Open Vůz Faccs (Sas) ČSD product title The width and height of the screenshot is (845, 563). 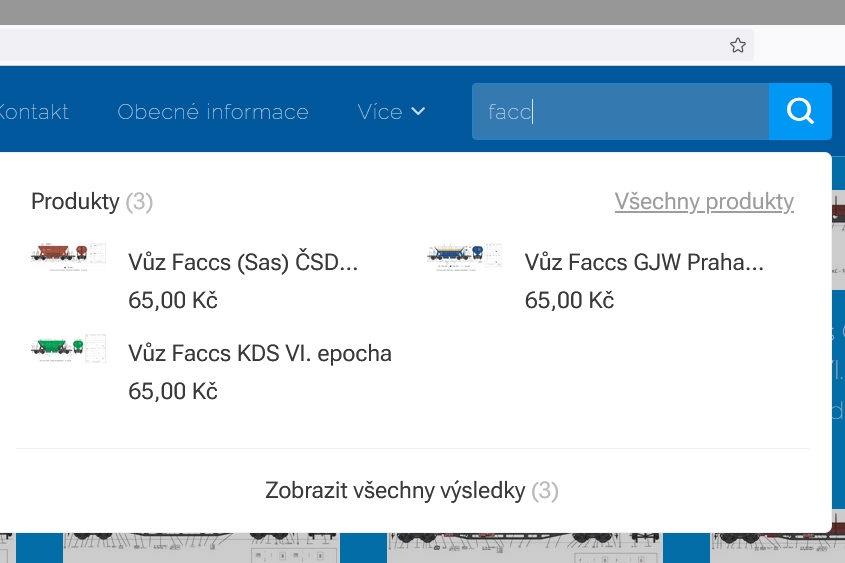tap(243, 263)
